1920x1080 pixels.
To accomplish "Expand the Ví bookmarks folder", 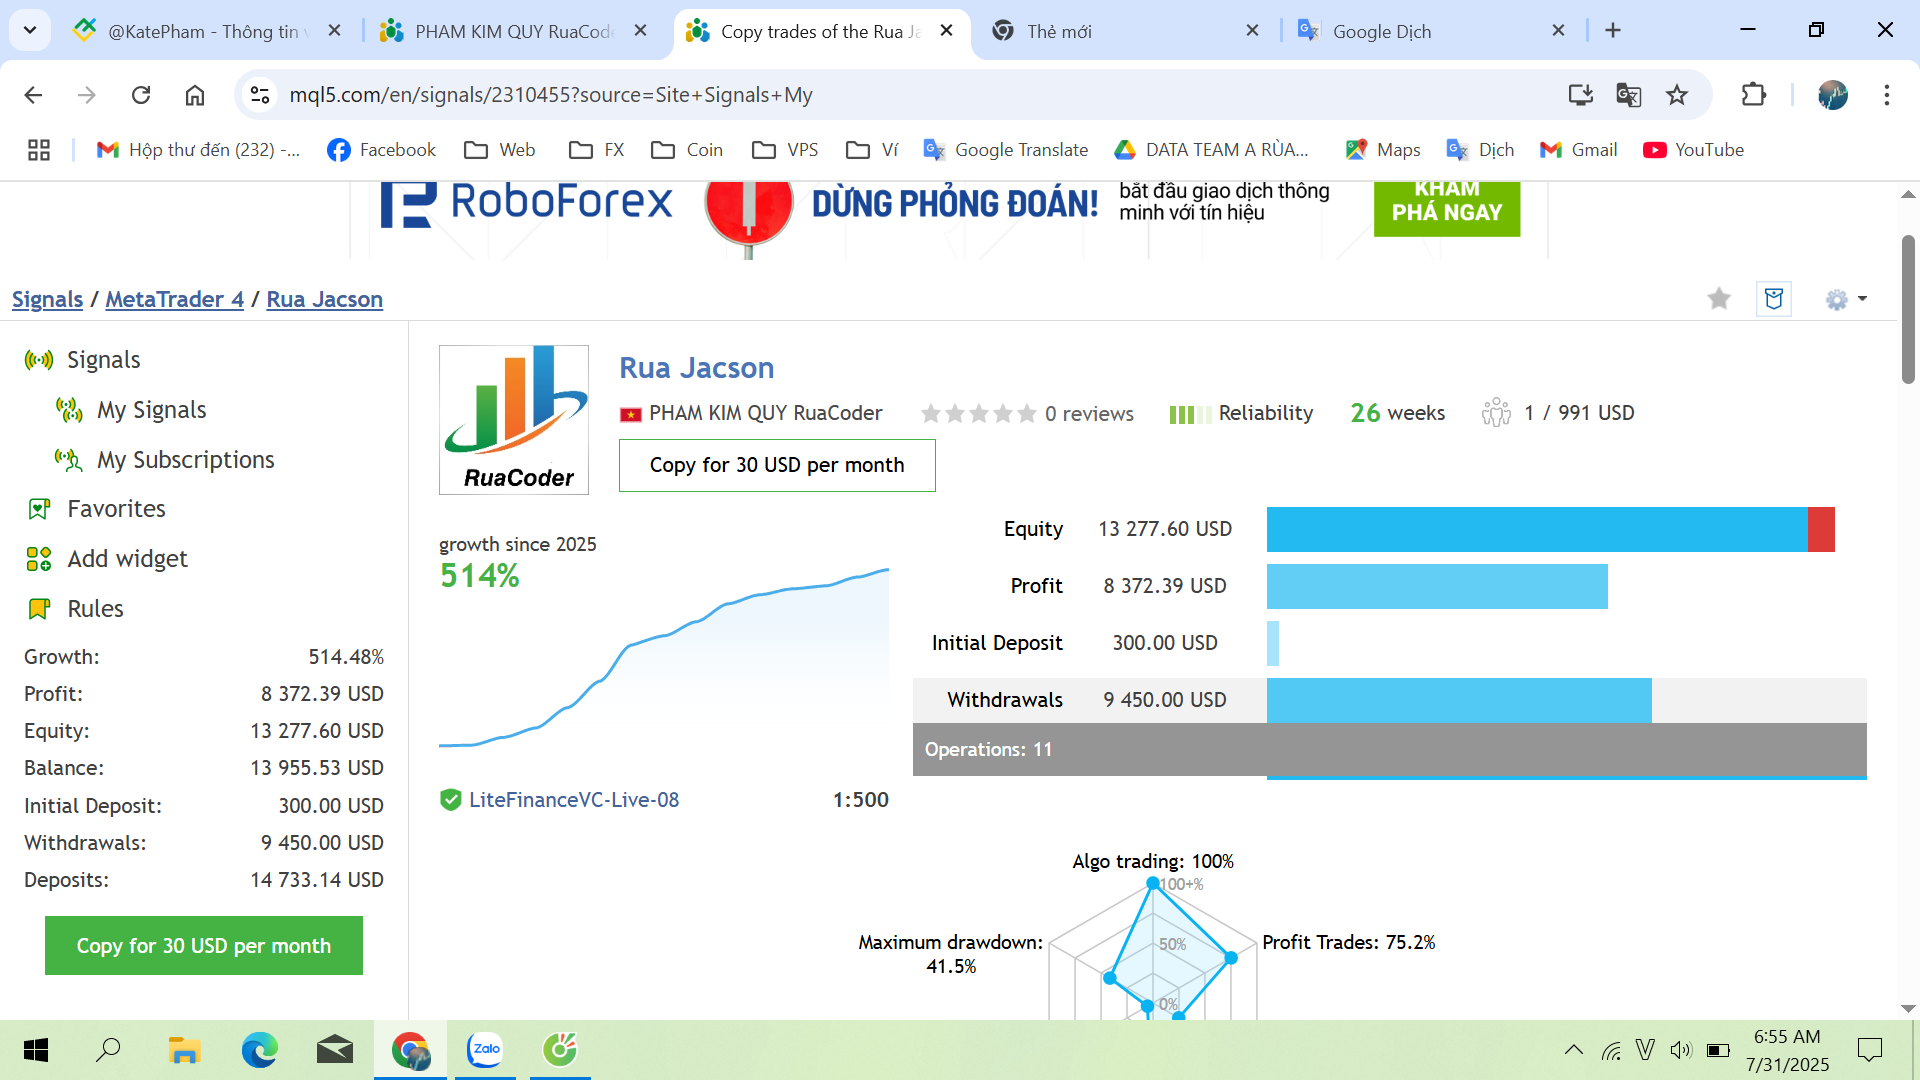I will point(872,150).
